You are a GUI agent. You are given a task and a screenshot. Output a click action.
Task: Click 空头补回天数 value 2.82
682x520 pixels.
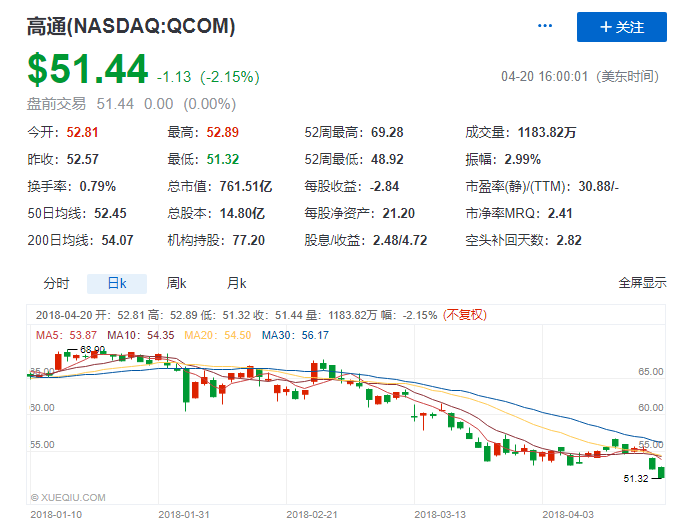(x=569, y=240)
